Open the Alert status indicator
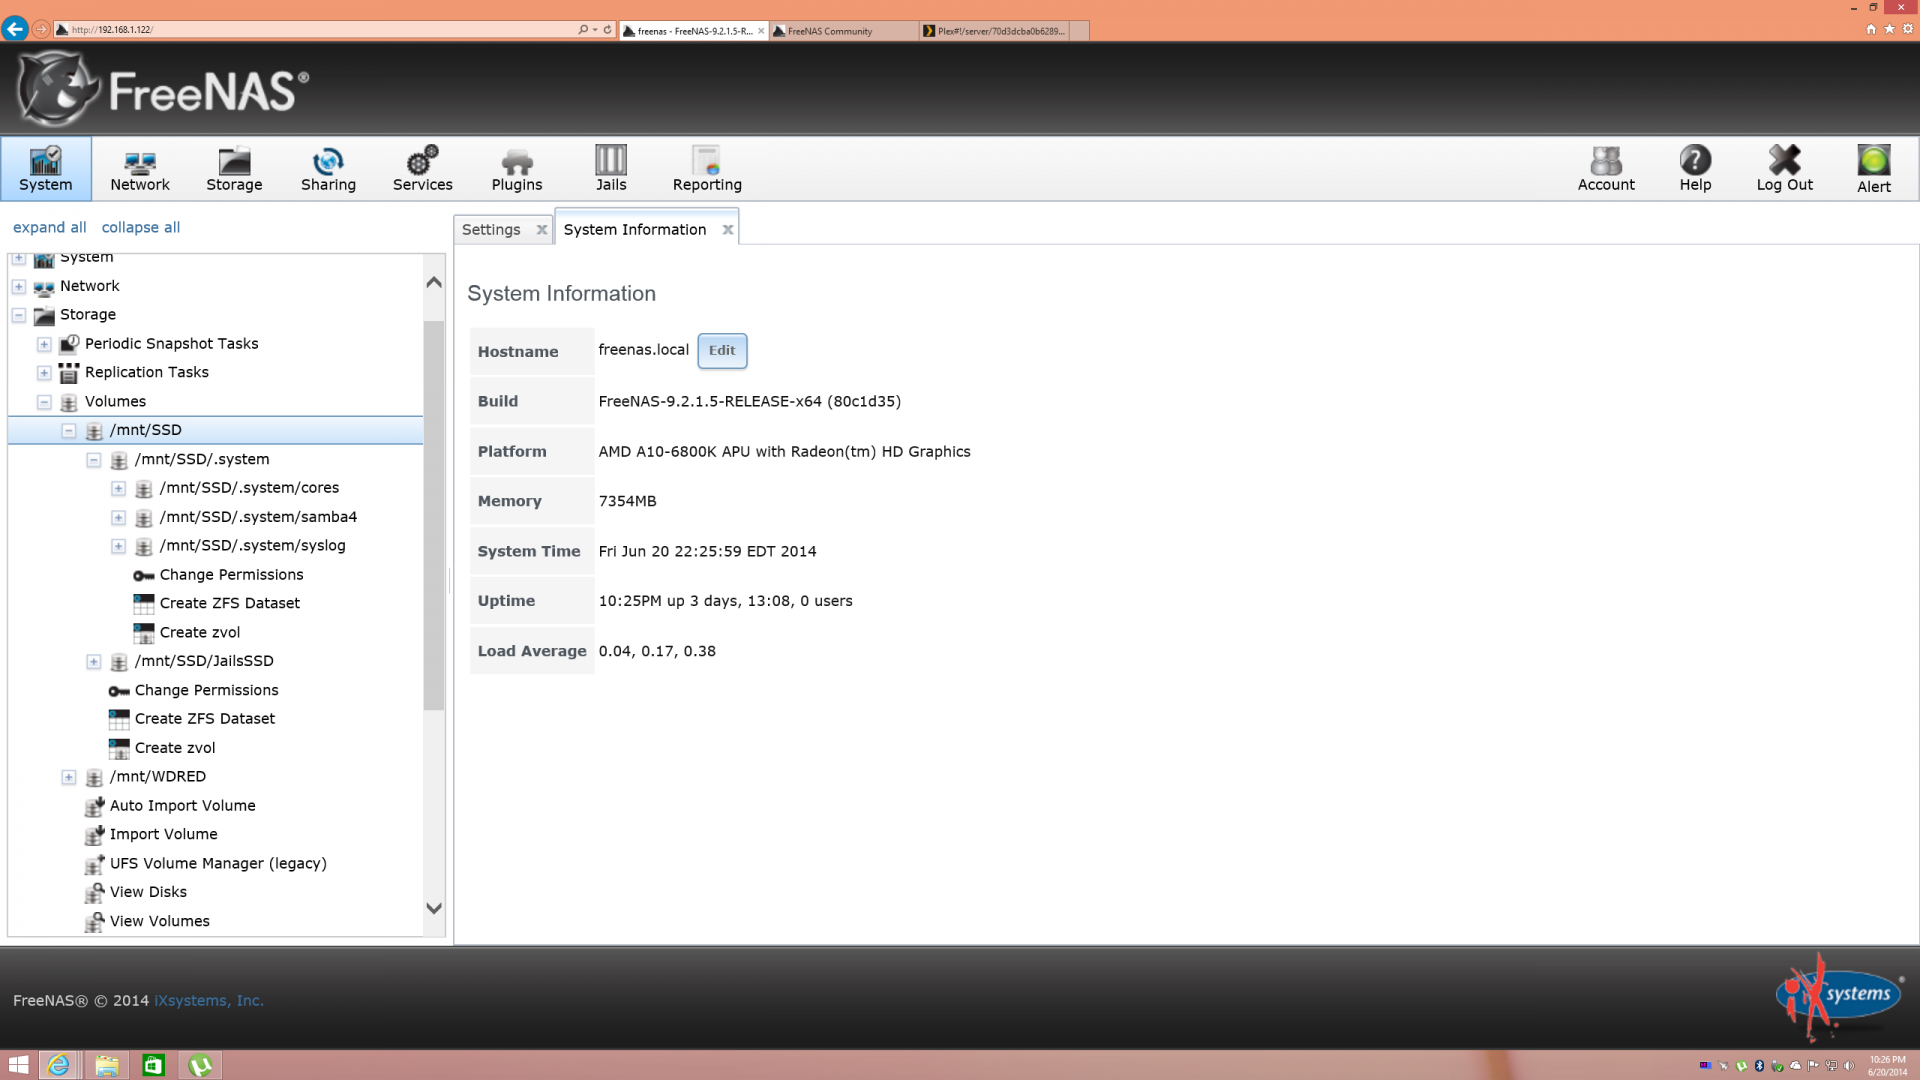1920x1080 pixels. point(1874,169)
